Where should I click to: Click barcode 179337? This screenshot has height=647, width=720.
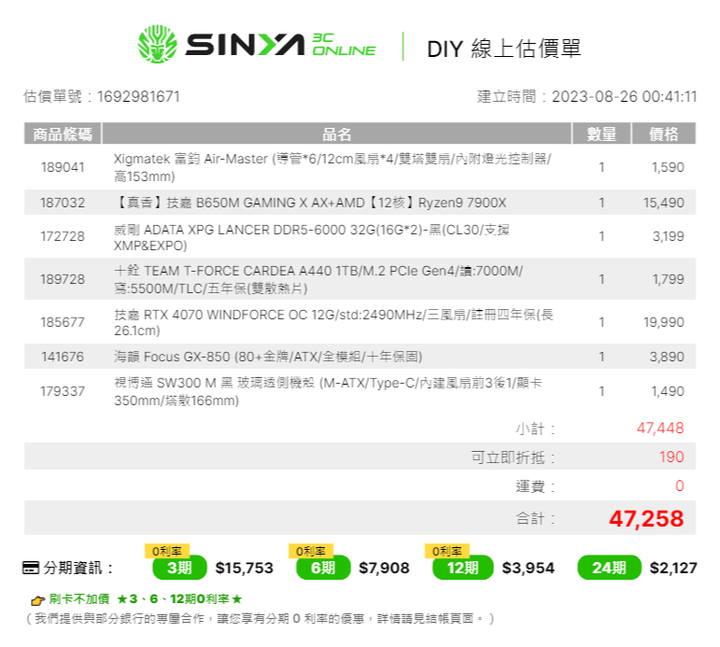(62, 391)
